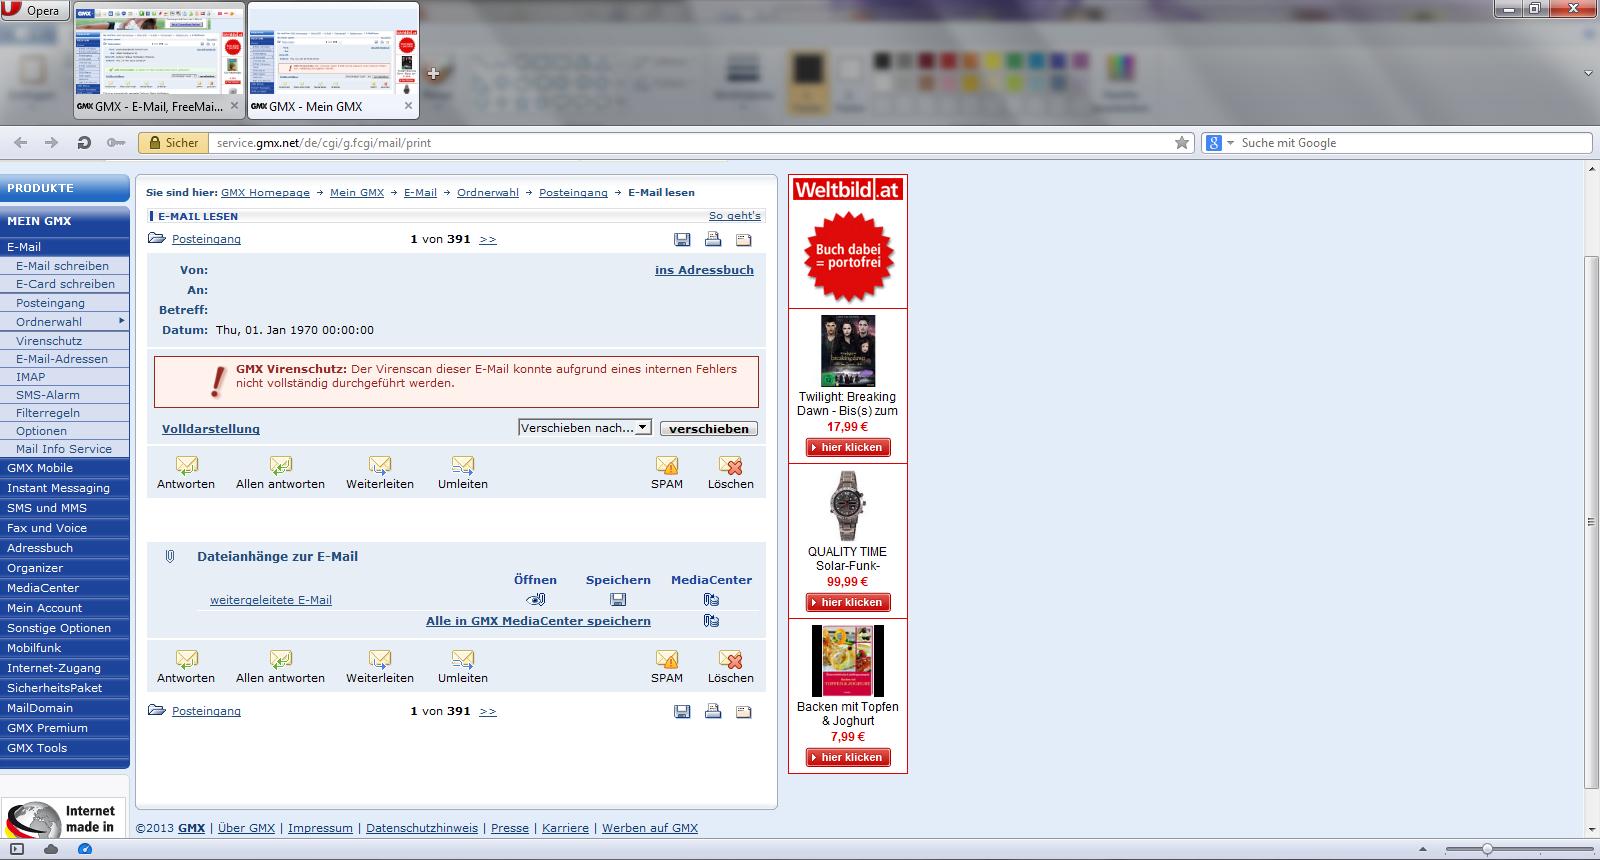Viewport: 1600px width, 860px height.
Task: Click the printer icon in the bottom navigation row
Action: coord(713,711)
